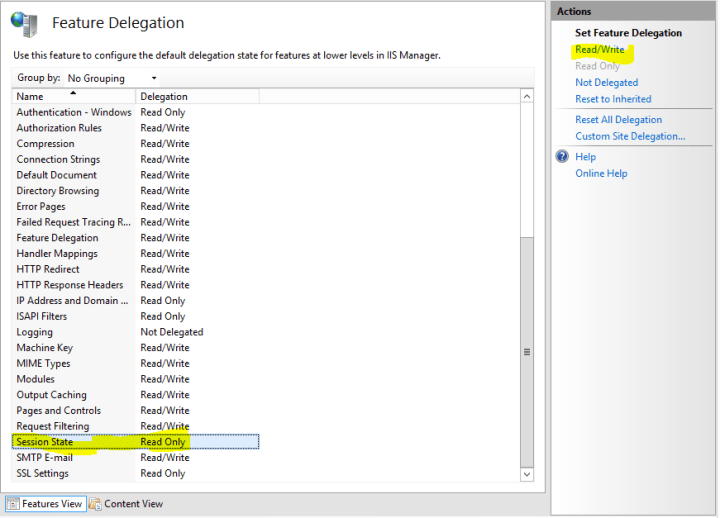The image size is (720, 518).
Task: Click Read Only value for Session State
Action: (x=163, y=442)
